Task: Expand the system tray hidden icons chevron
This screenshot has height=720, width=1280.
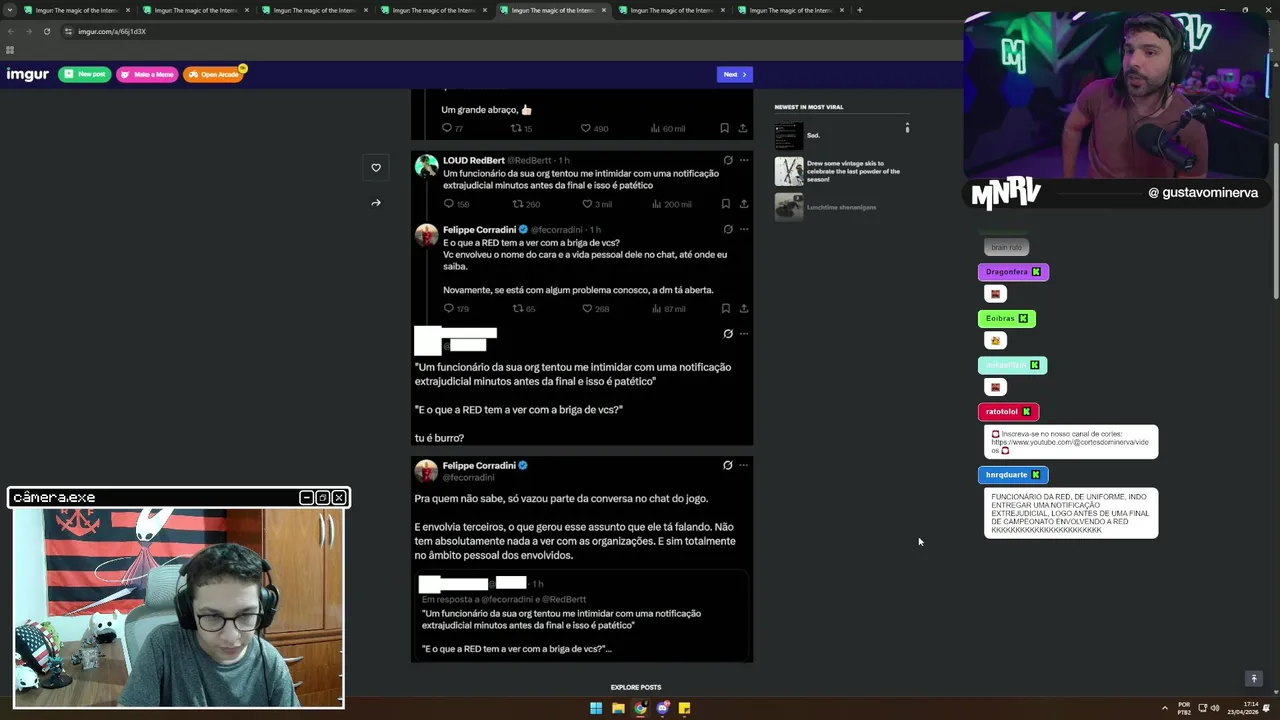Action: click(x=1164, y=708)
